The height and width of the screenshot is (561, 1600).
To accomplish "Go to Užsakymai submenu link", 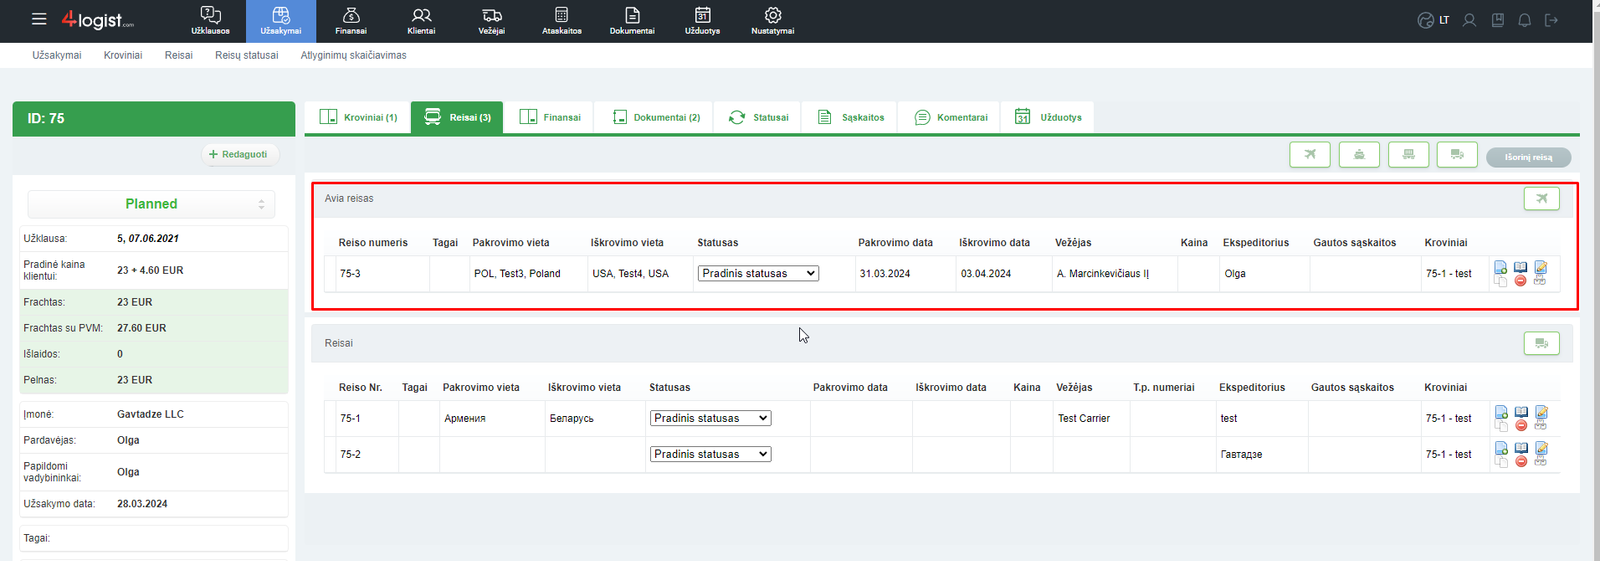I will [57, 55].
